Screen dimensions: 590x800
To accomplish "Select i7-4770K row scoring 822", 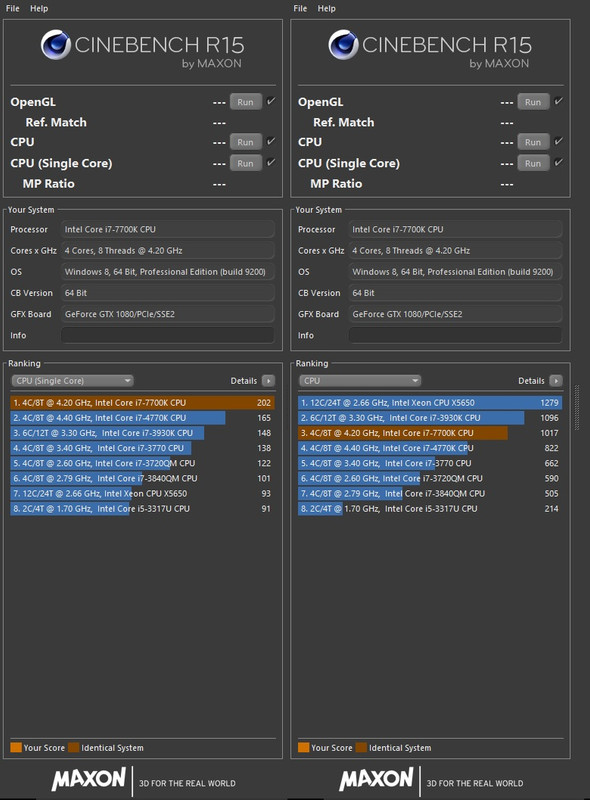I will coord(430,448).
